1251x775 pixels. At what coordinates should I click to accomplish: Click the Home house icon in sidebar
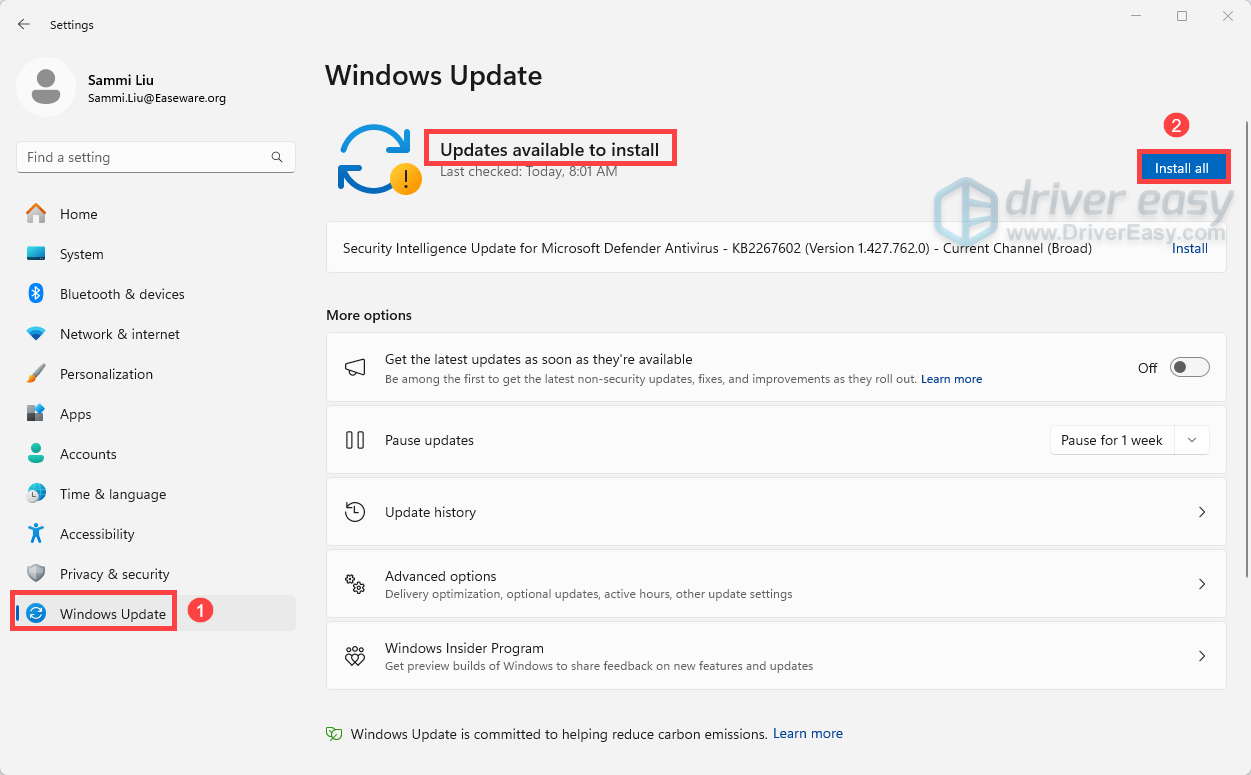[36, 214]
